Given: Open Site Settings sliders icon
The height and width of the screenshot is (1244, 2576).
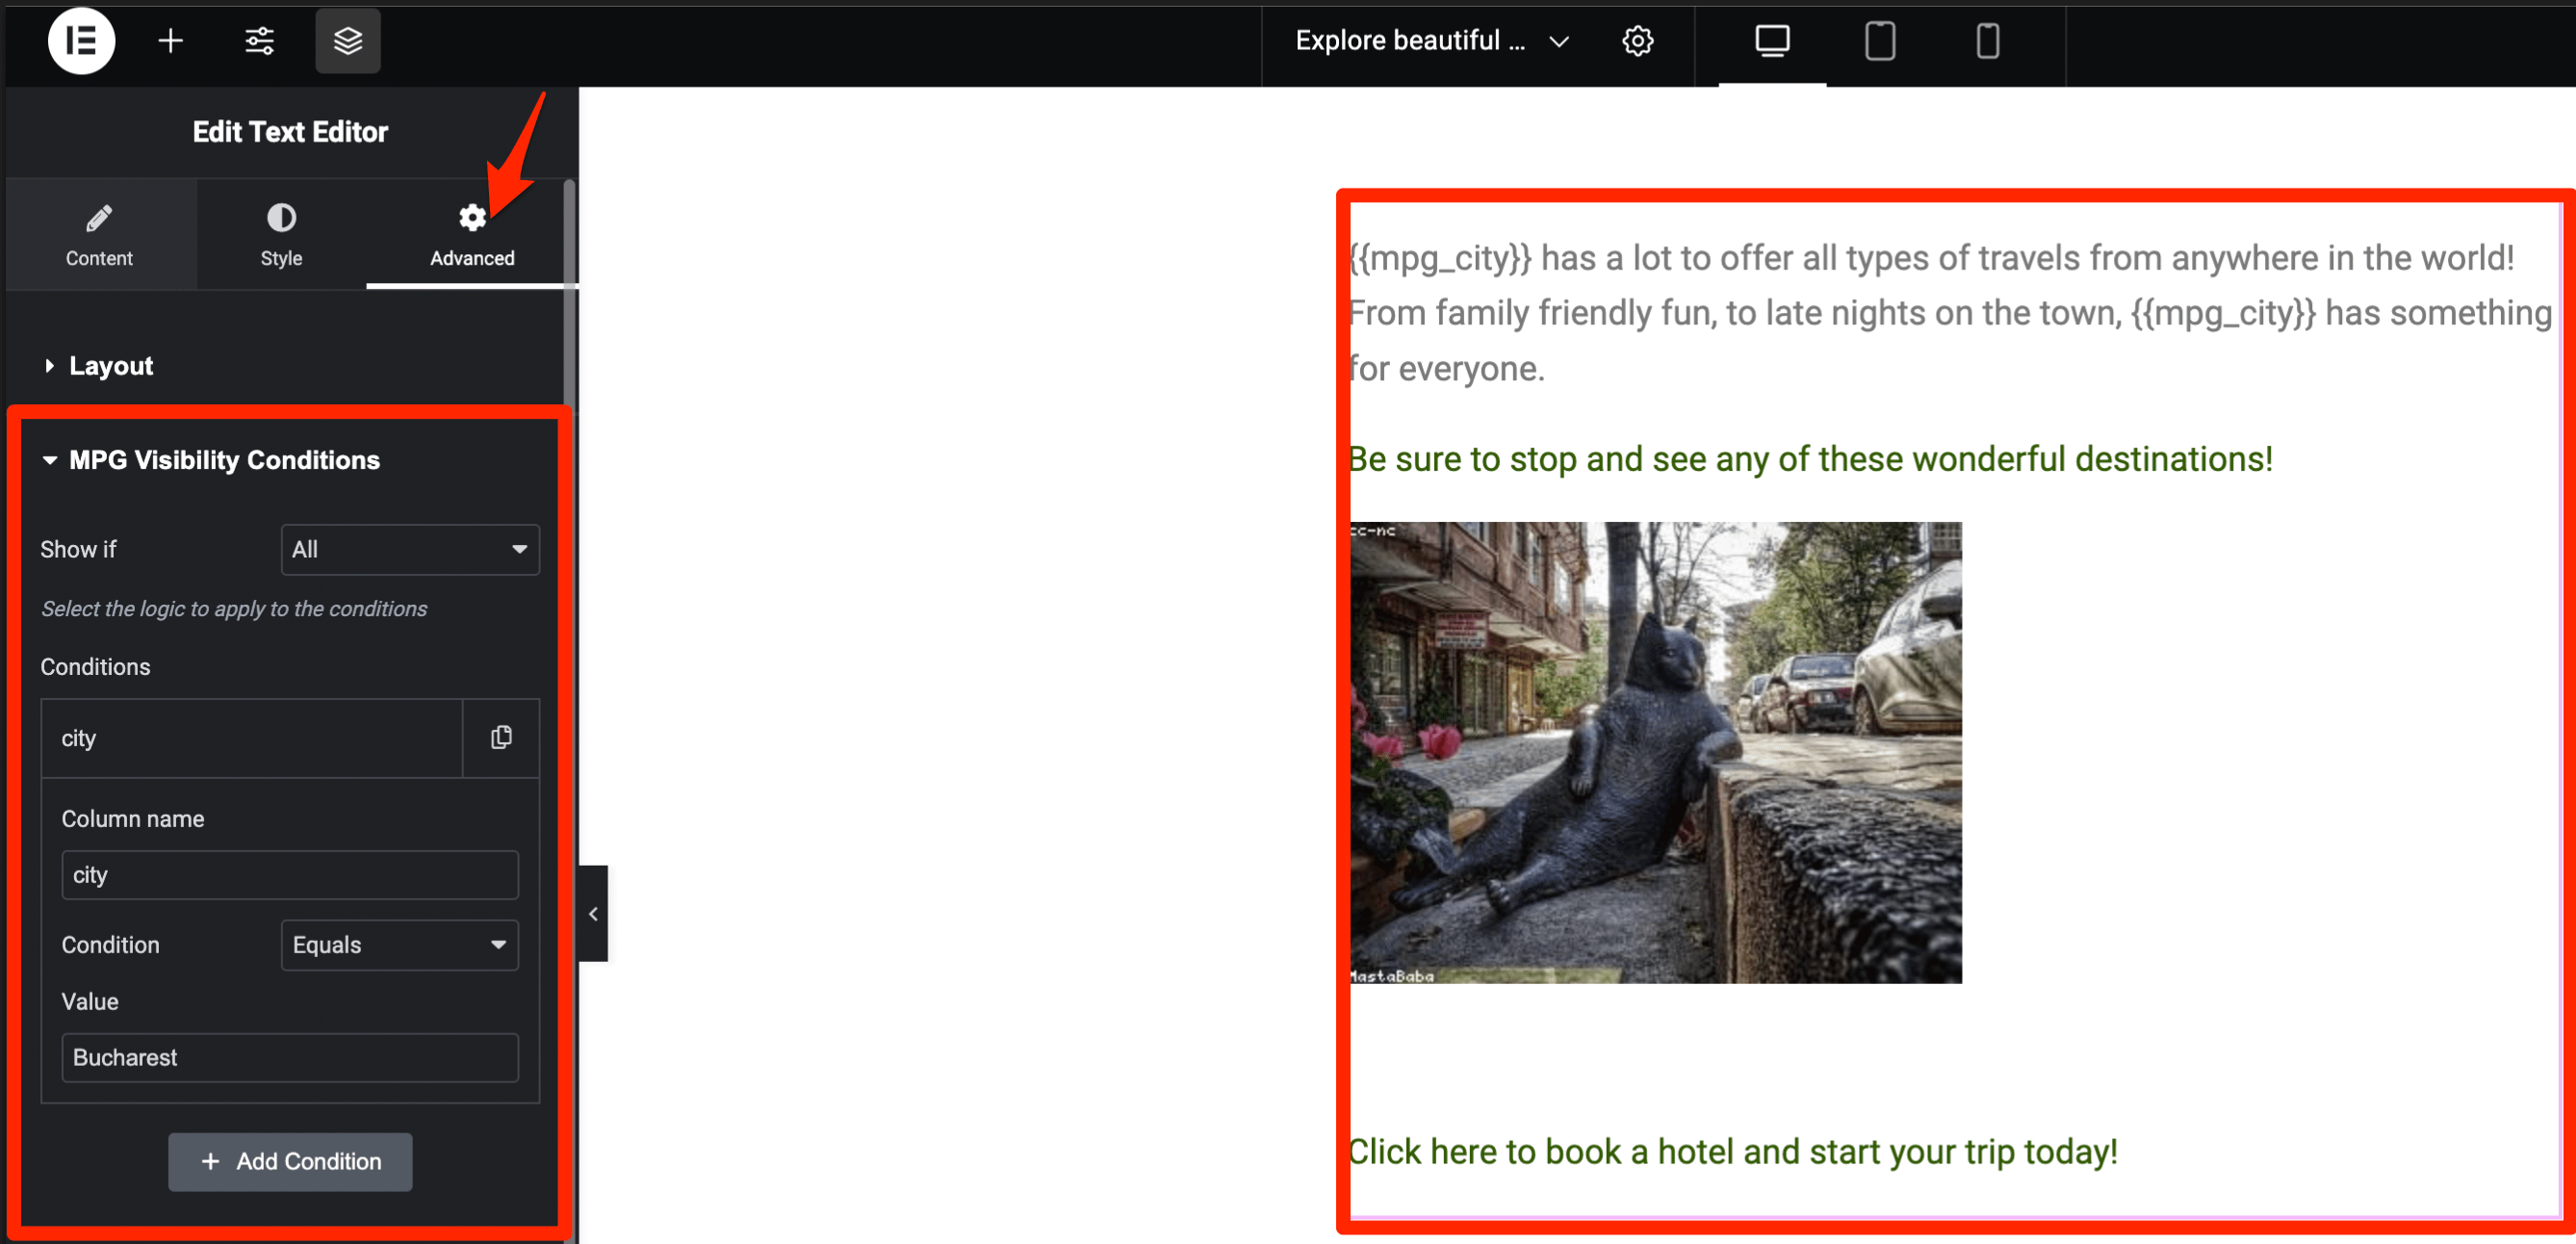Looking at the screenshot, I should (x=259, y=41).
